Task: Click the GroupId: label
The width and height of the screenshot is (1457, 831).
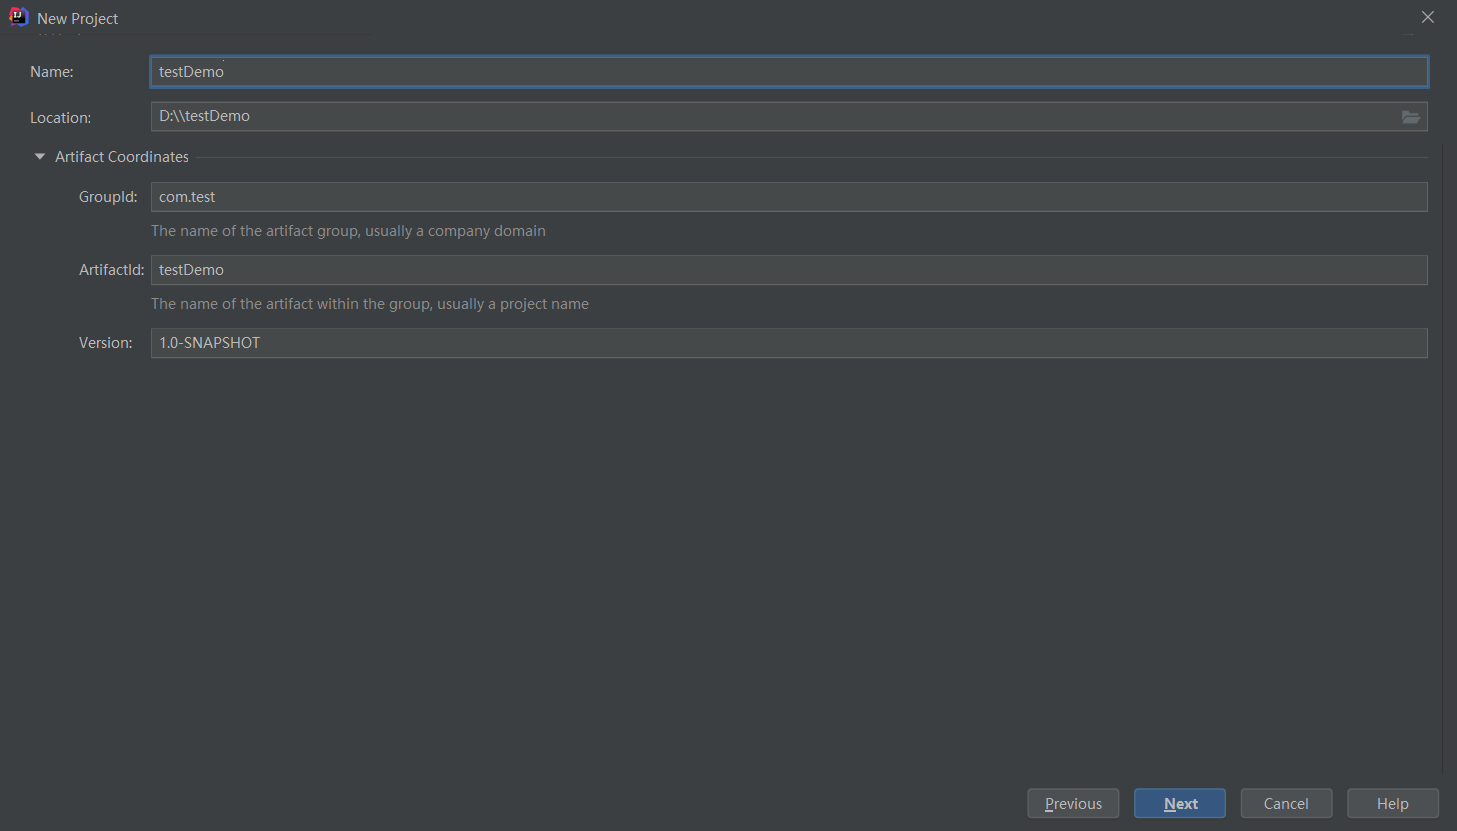Action: [x=108, y=197]
